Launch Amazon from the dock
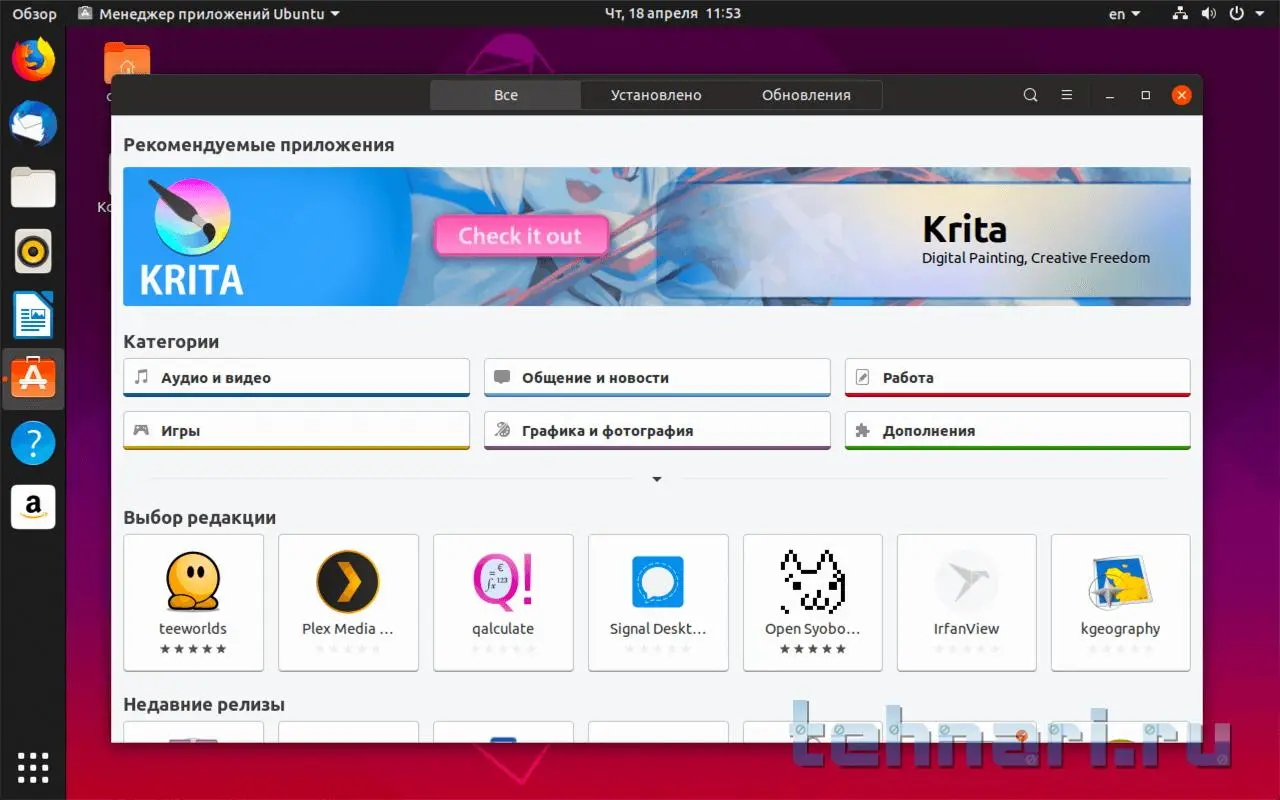Viewport: 1280px width, 800px height. pyautogui.click(x=33, y=507)
